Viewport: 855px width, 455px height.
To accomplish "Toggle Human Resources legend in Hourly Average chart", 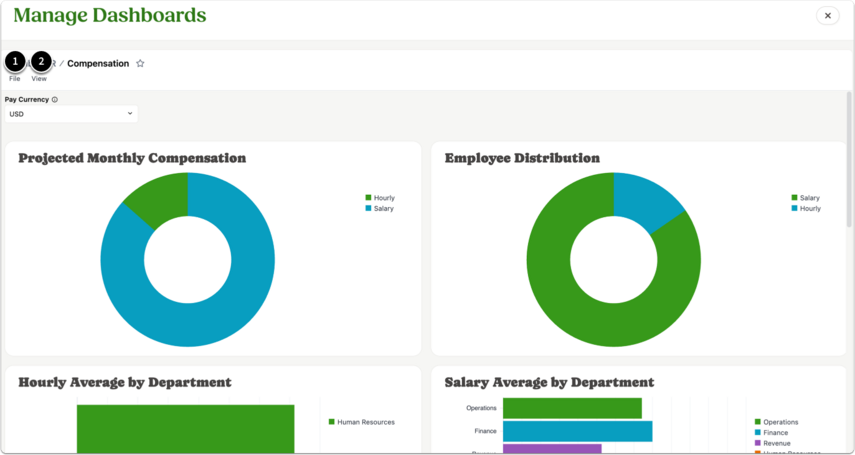I will pyautogui.click(x=362, y=422).
